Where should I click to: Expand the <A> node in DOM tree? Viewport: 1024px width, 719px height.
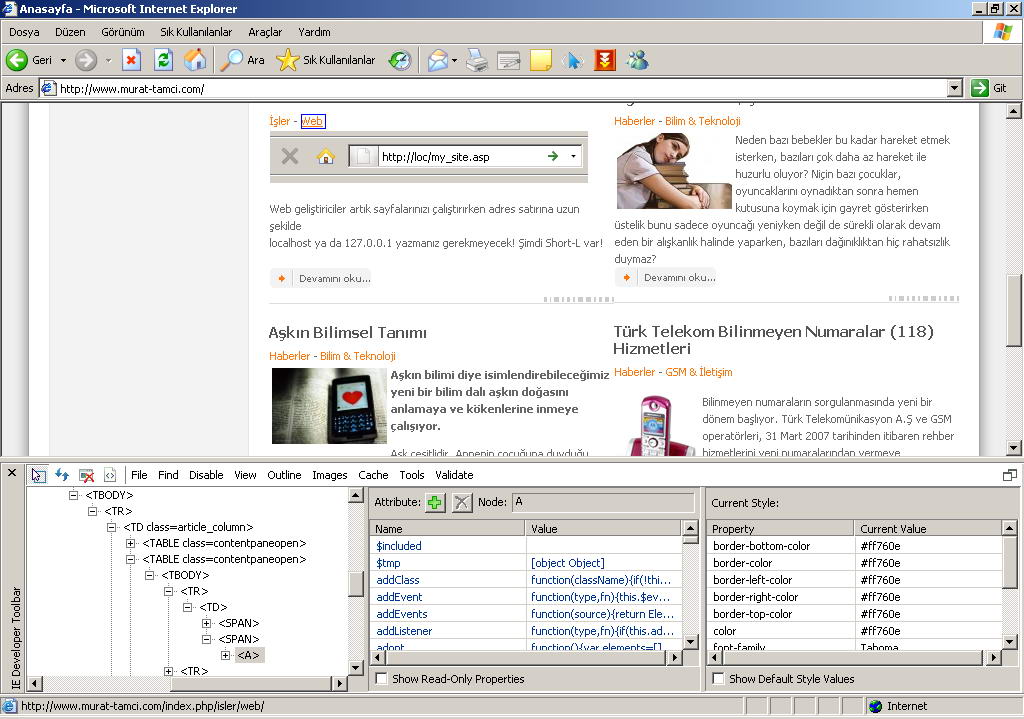pyautogui.click(x=226, y=655)
